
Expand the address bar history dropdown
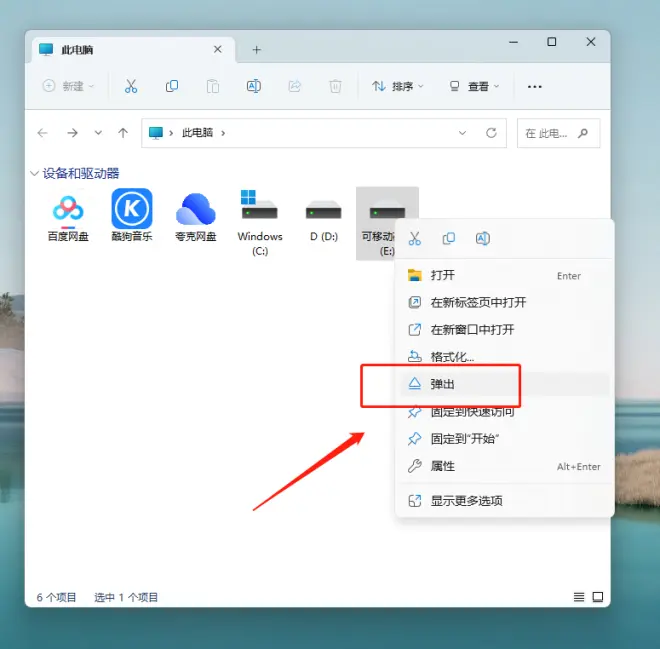pyautogui.click(x=462, y=133)
